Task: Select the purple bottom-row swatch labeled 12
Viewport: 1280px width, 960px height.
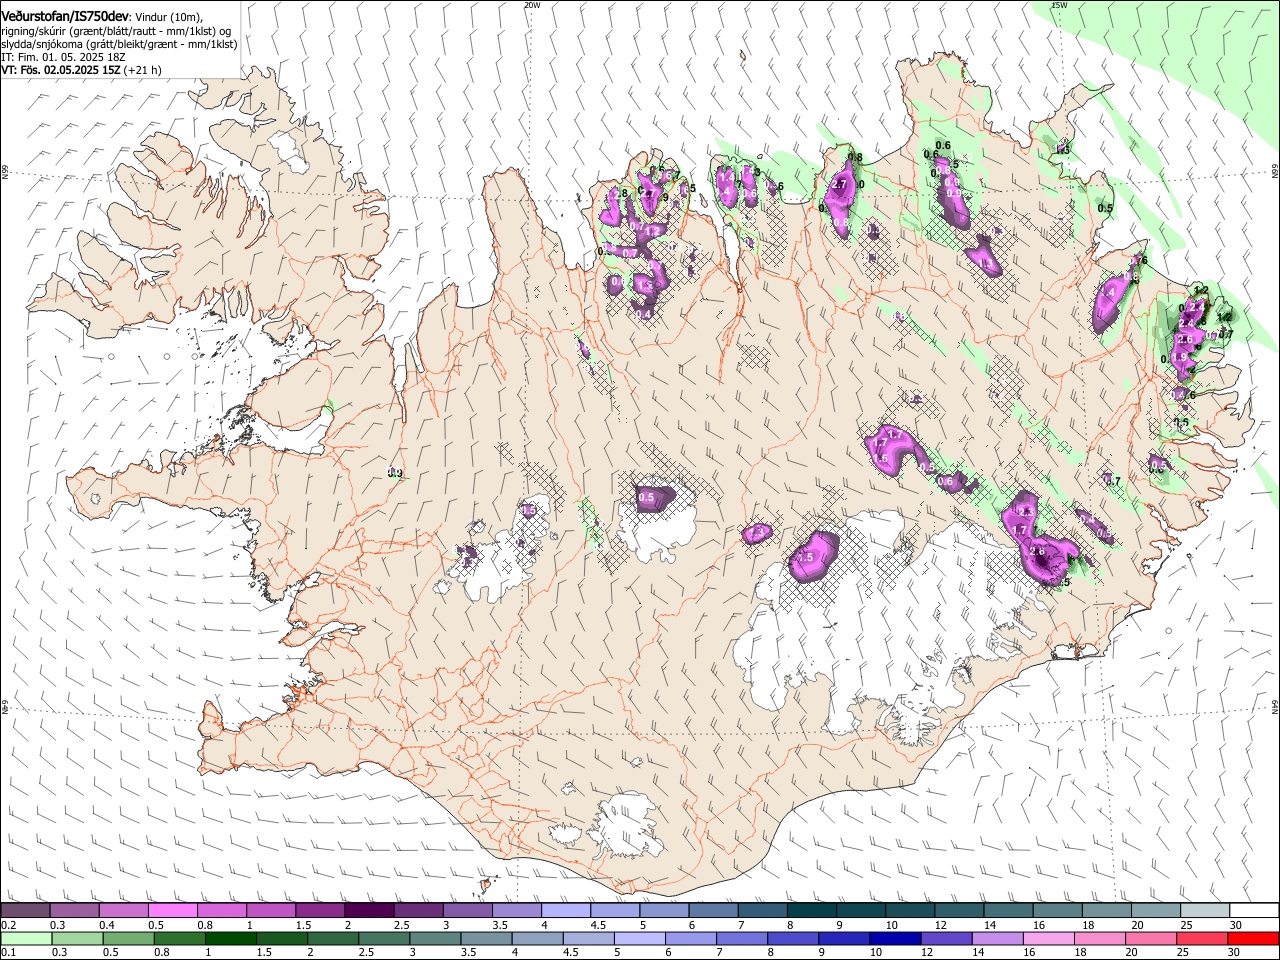Action: (x=945, y=939)
